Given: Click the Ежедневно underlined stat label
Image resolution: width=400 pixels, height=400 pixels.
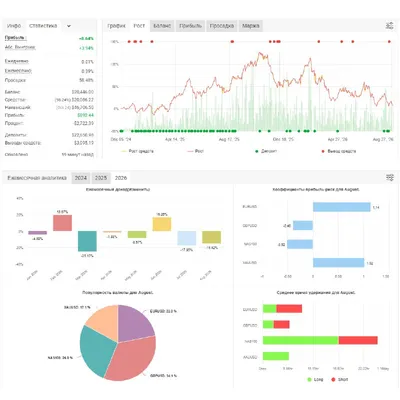Looking at the screenshot, I should click(x=17, y=61).
